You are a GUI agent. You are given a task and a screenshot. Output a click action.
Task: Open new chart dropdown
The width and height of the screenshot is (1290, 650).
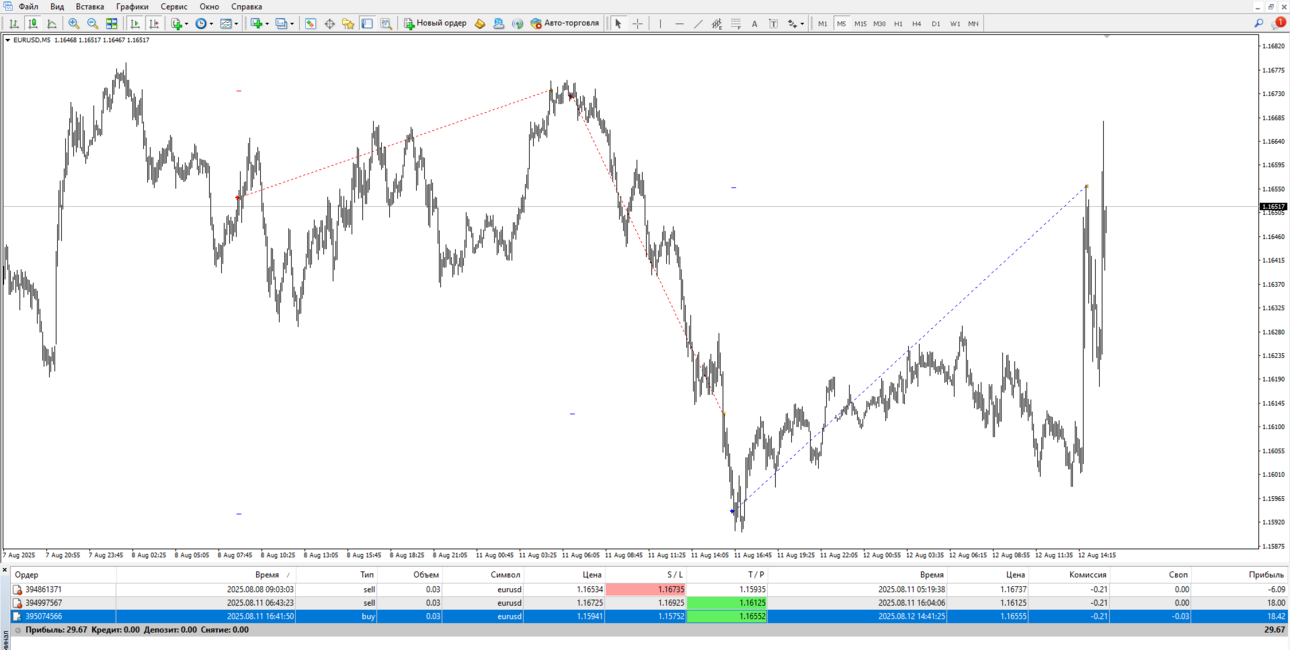260,23
